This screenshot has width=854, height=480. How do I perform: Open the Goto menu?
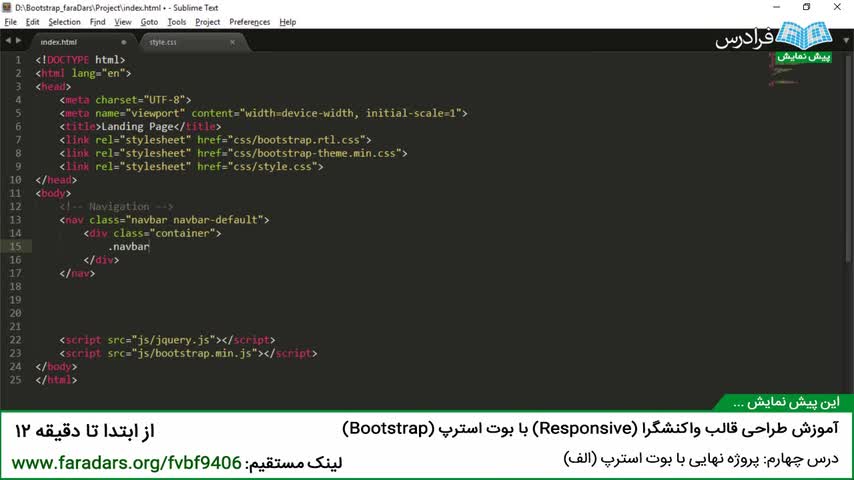click(149, 22)
